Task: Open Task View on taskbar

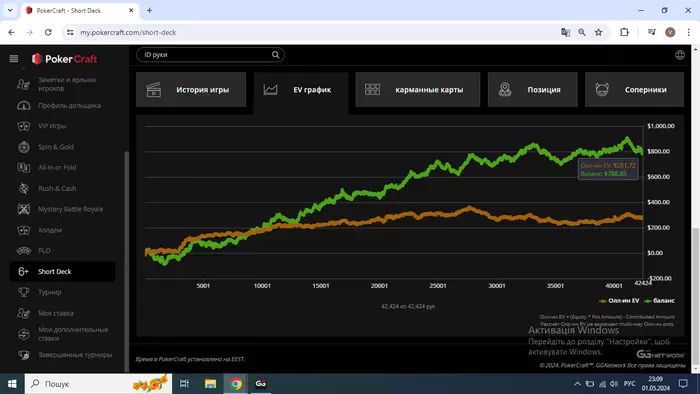Action: coord(184,384)
